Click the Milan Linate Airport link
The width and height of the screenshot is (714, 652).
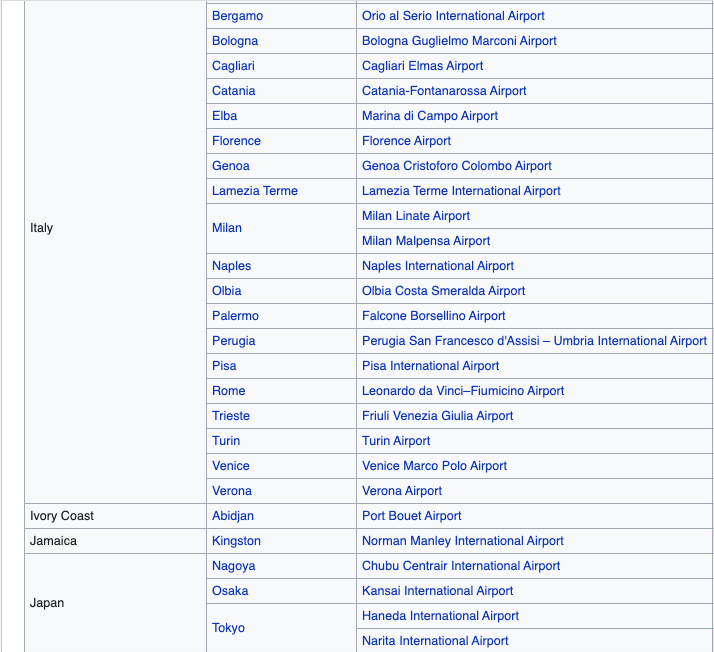(416, 216)
